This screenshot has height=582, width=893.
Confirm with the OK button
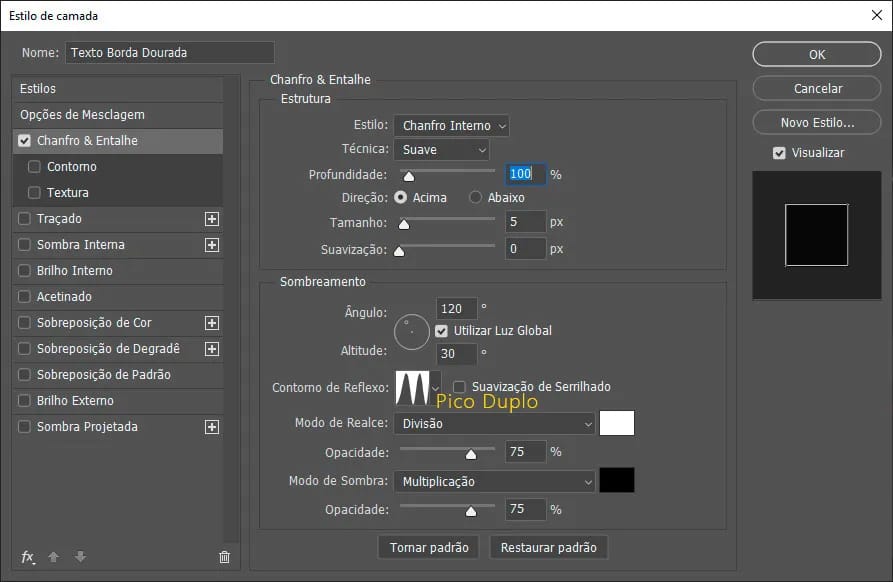[x=817, y=55]
